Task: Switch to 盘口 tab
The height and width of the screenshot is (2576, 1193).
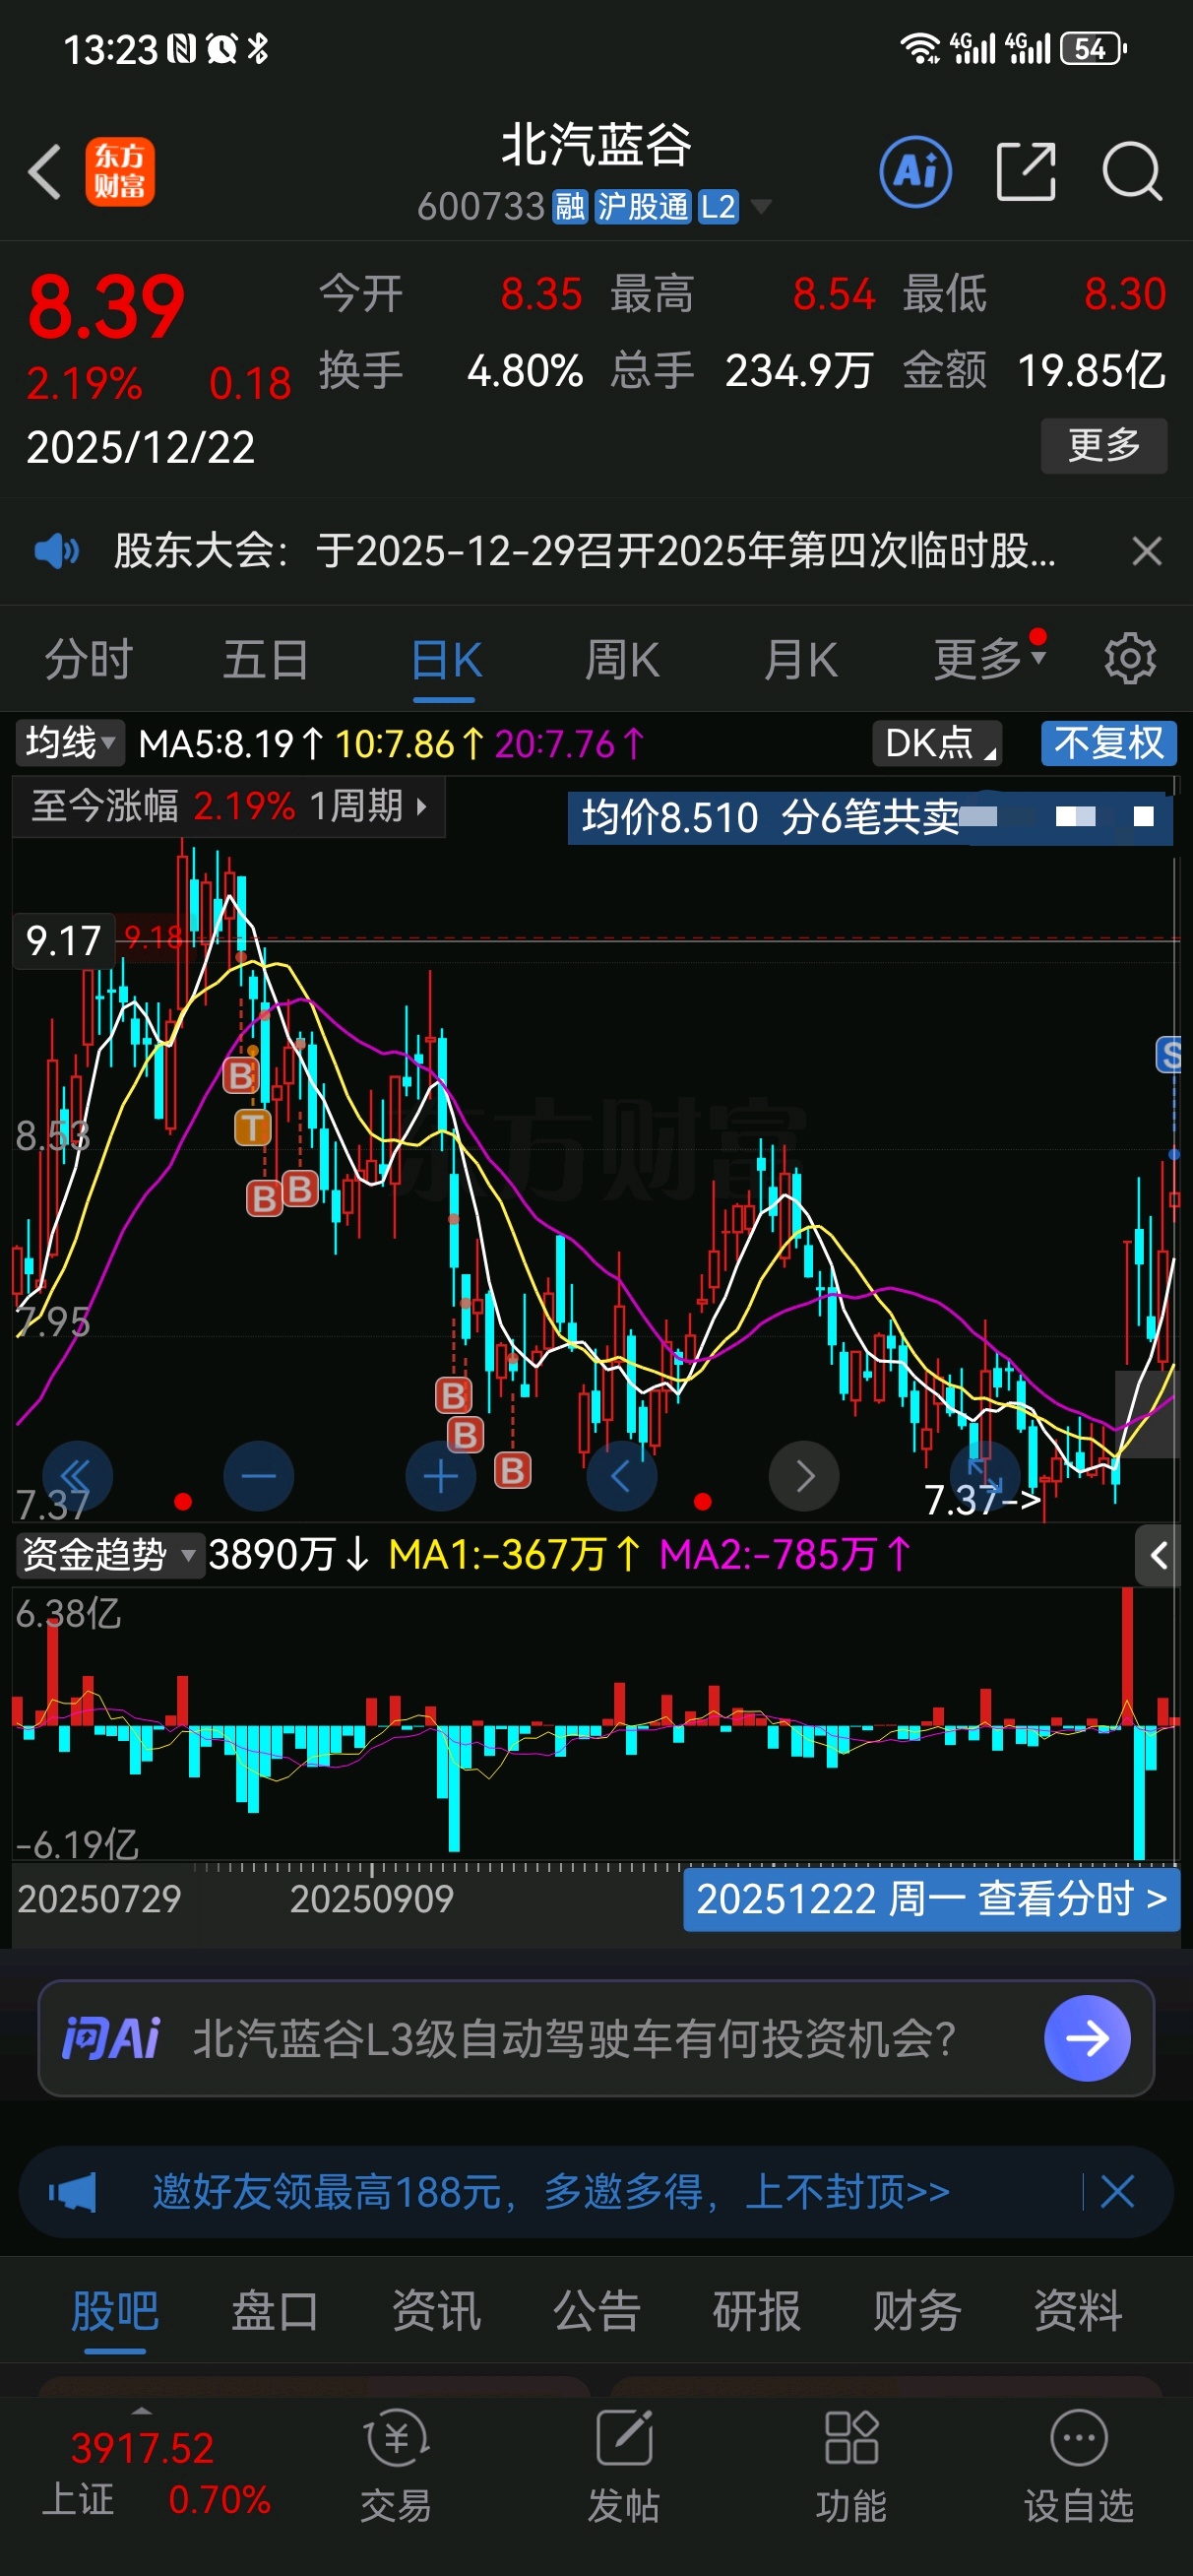Action: pos(275,2310)
